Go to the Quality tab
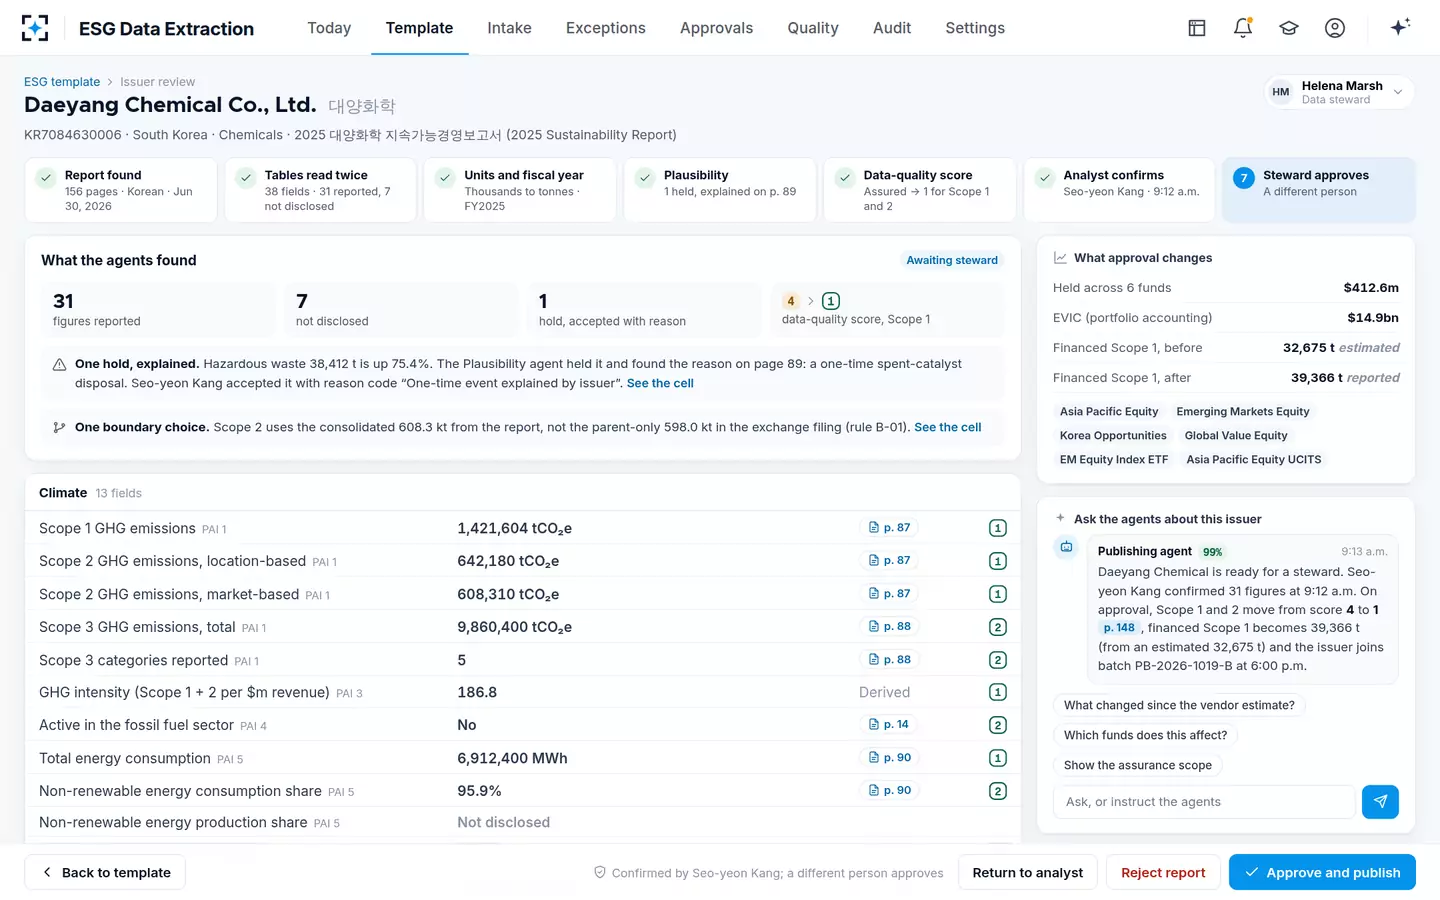The width and height of the screenshot is (1440, 900). 813,28
